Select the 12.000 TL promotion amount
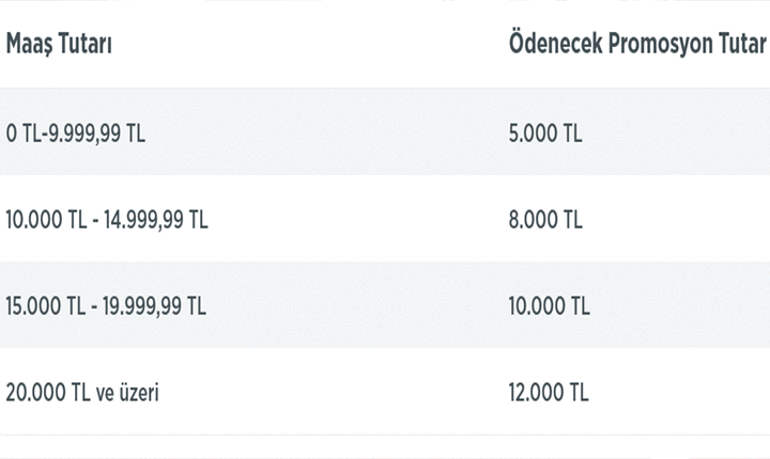Screen dimensions: 770x459 [x=549, y=393]
